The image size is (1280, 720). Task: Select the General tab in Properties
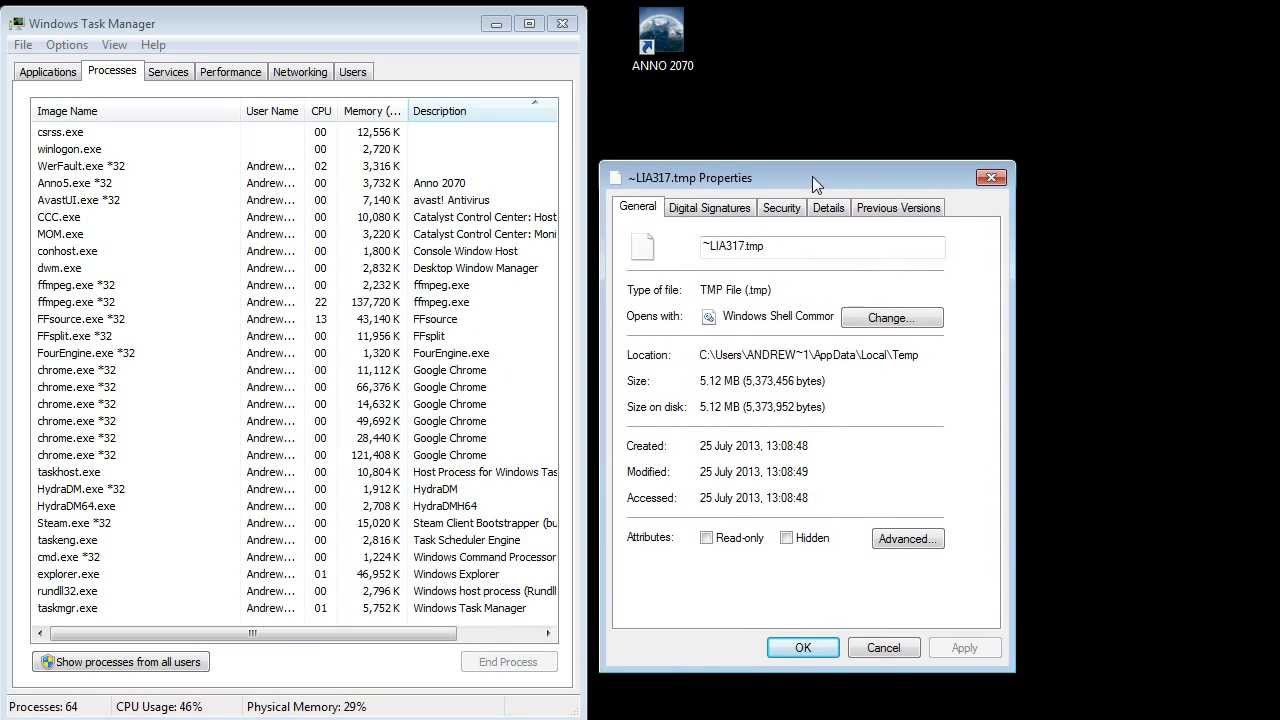pos(637,206)
